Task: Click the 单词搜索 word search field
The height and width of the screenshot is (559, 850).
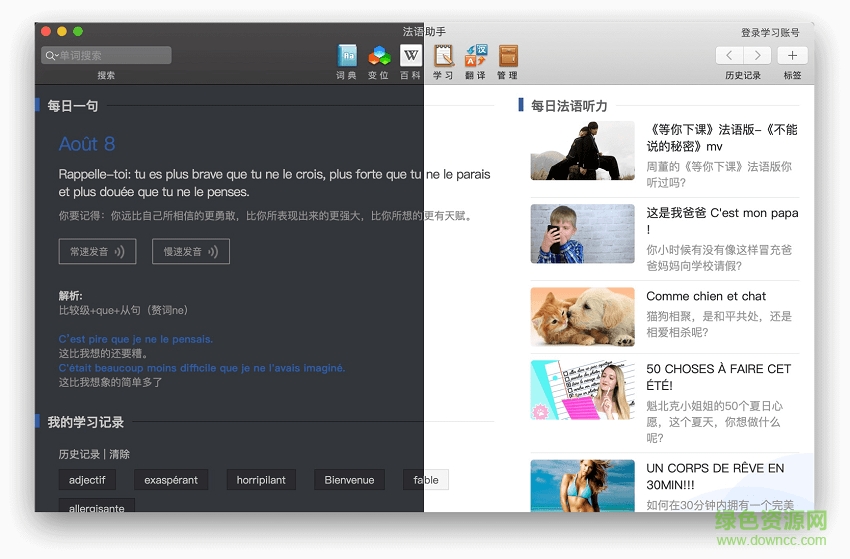Action: (112, 56)
